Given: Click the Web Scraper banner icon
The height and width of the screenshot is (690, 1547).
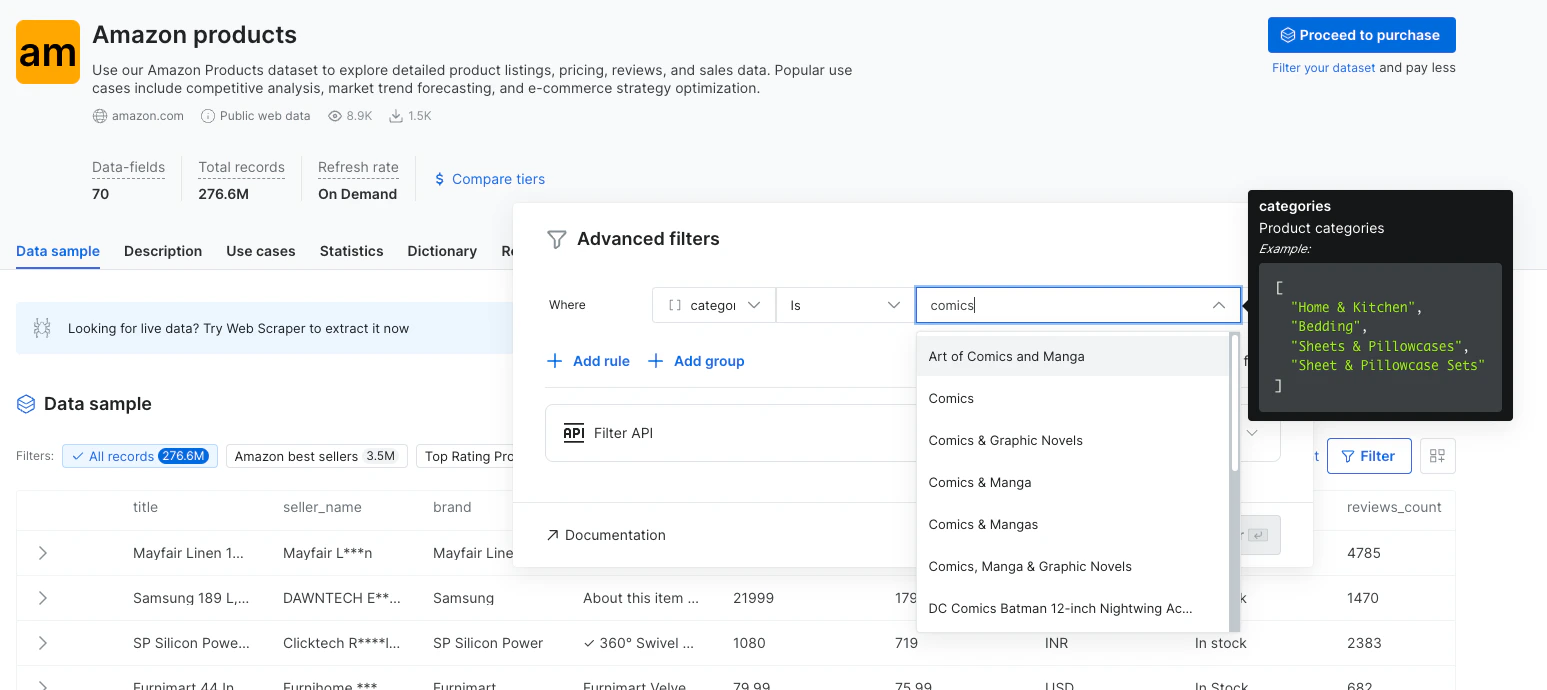Looking at the screenshot, I should pyautogui.click(x=42, y=328).
